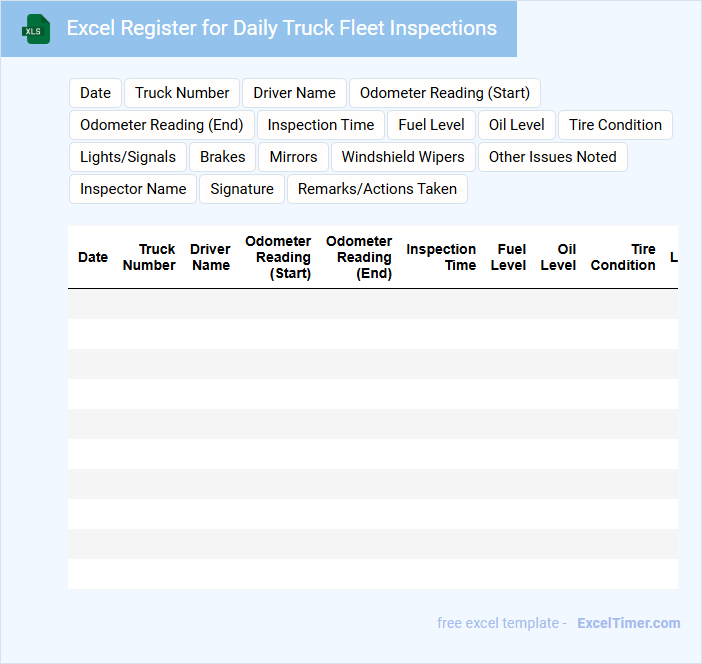Click the Inspection Time table header
The height and width of the screenshot is (664, 702).
click(x=441, y=257)
